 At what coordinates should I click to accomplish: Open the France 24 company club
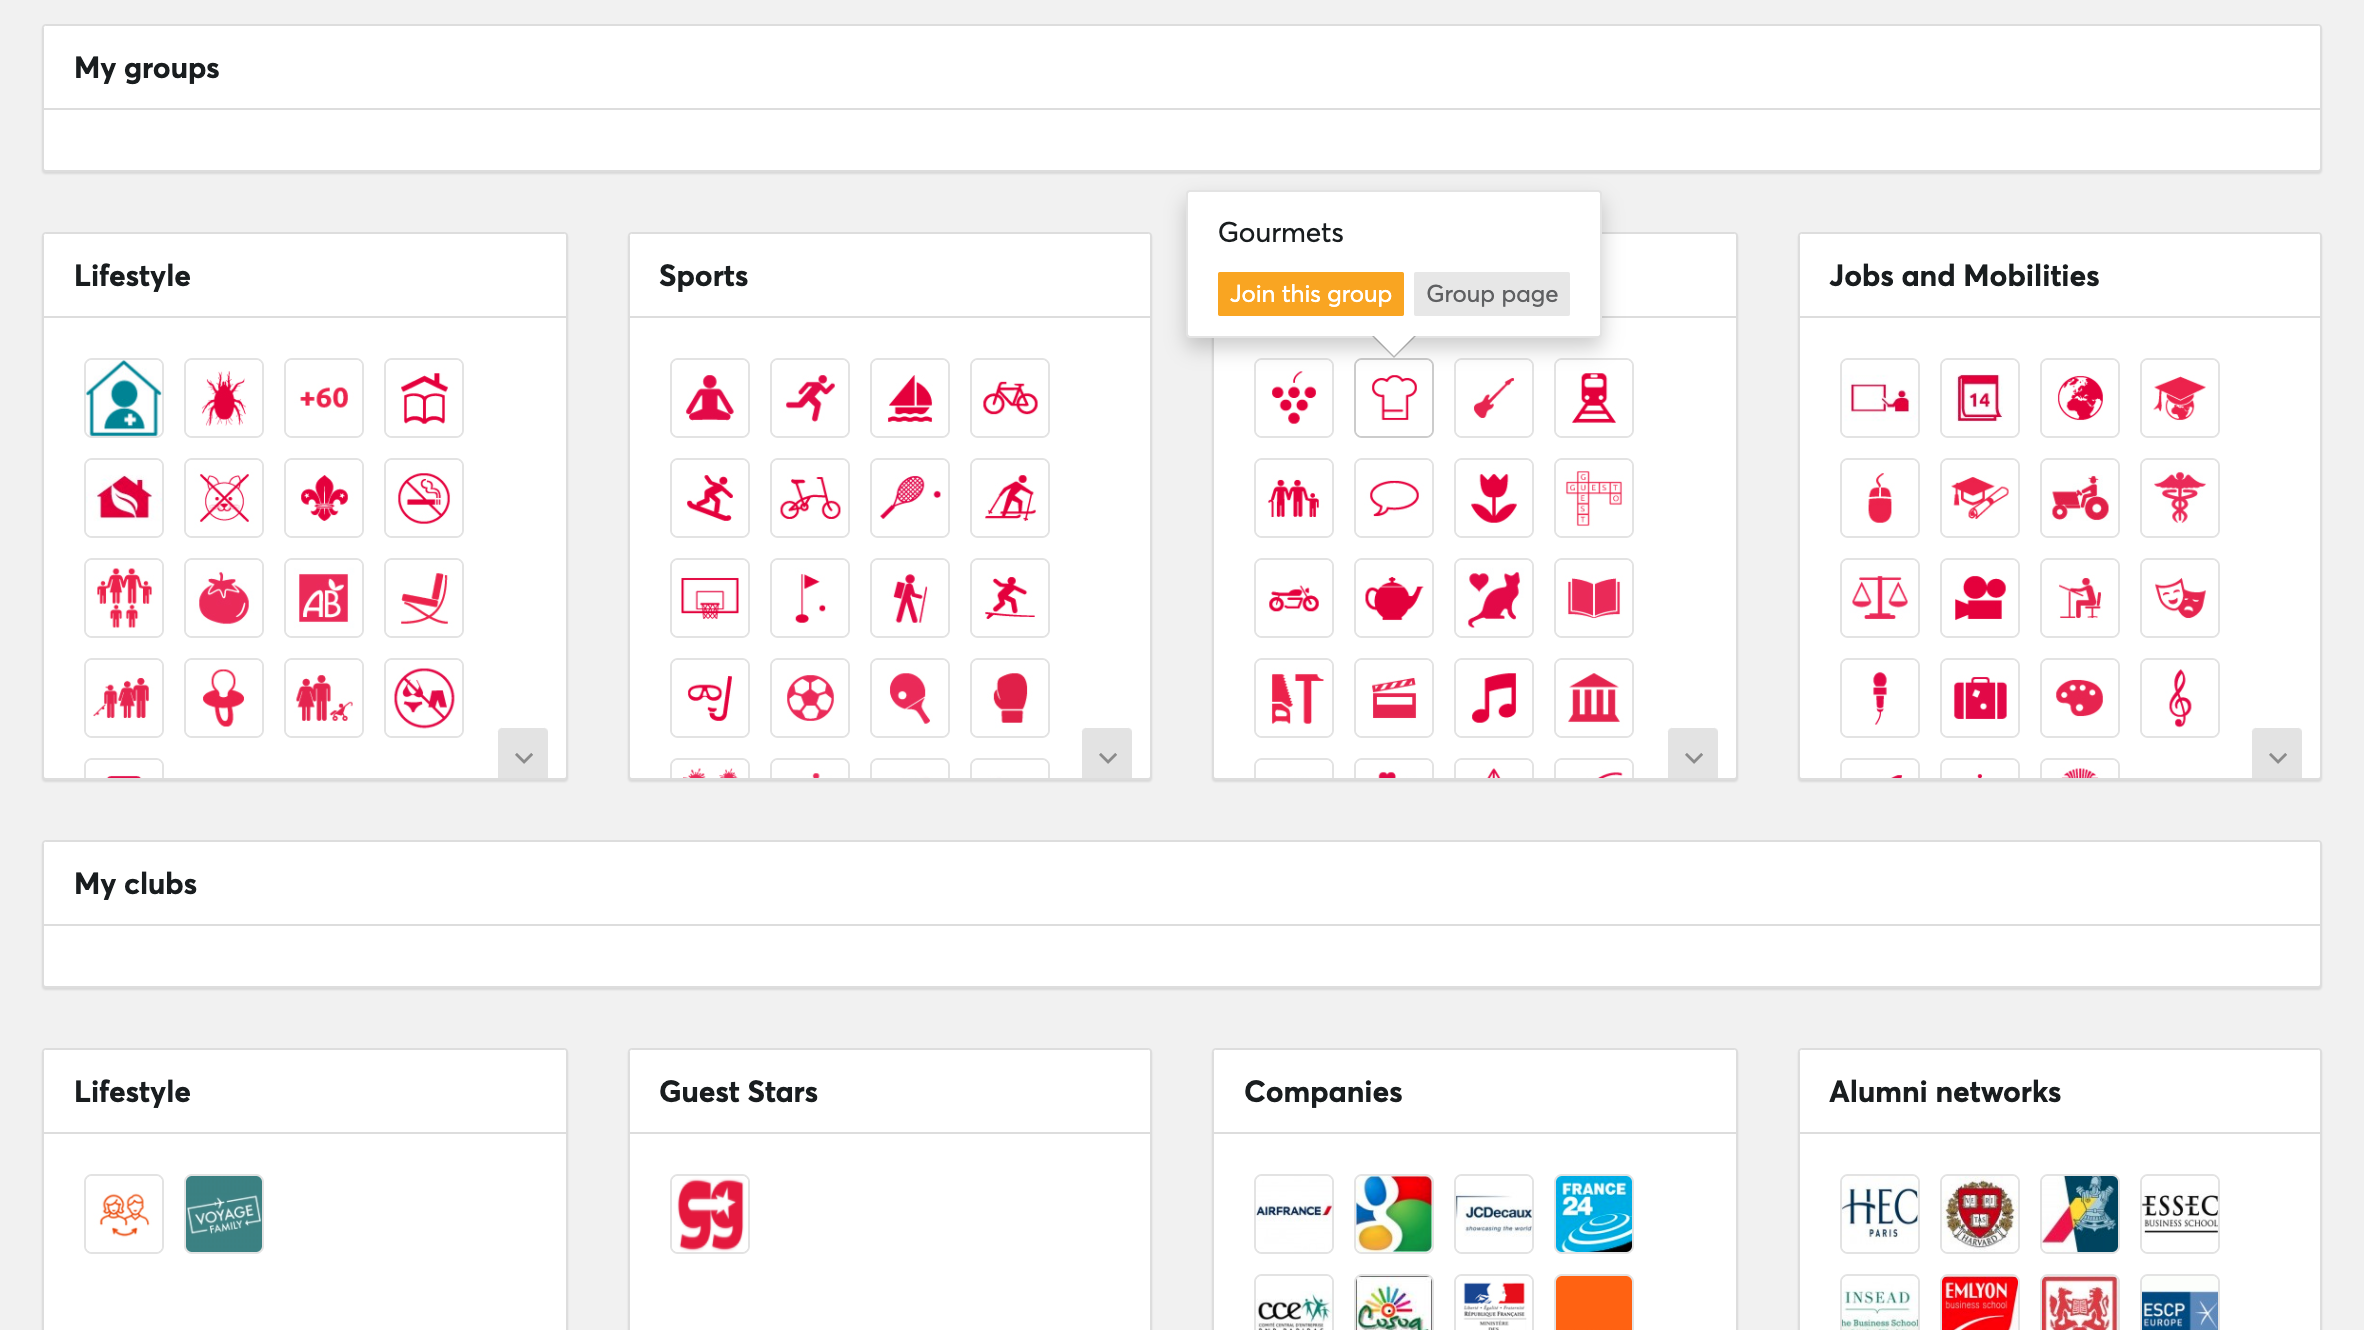(x=1594, y=1214)
